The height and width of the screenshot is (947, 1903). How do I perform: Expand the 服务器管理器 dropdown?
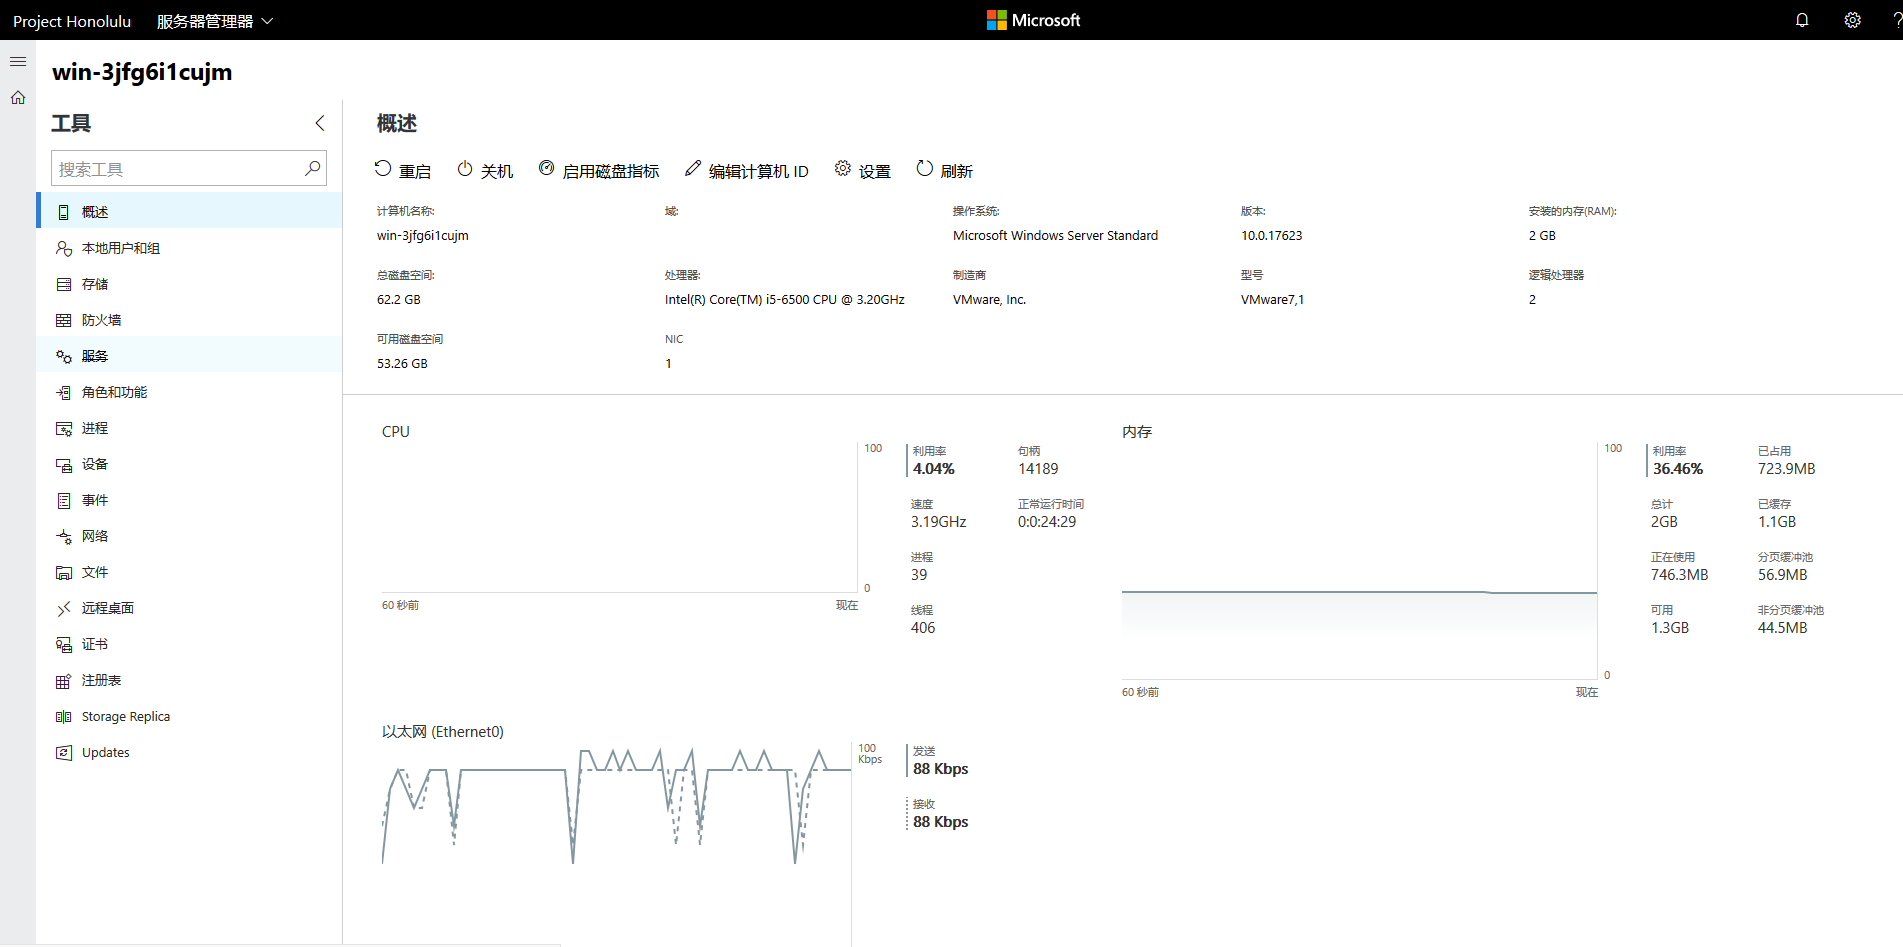(x=214, y=21)
